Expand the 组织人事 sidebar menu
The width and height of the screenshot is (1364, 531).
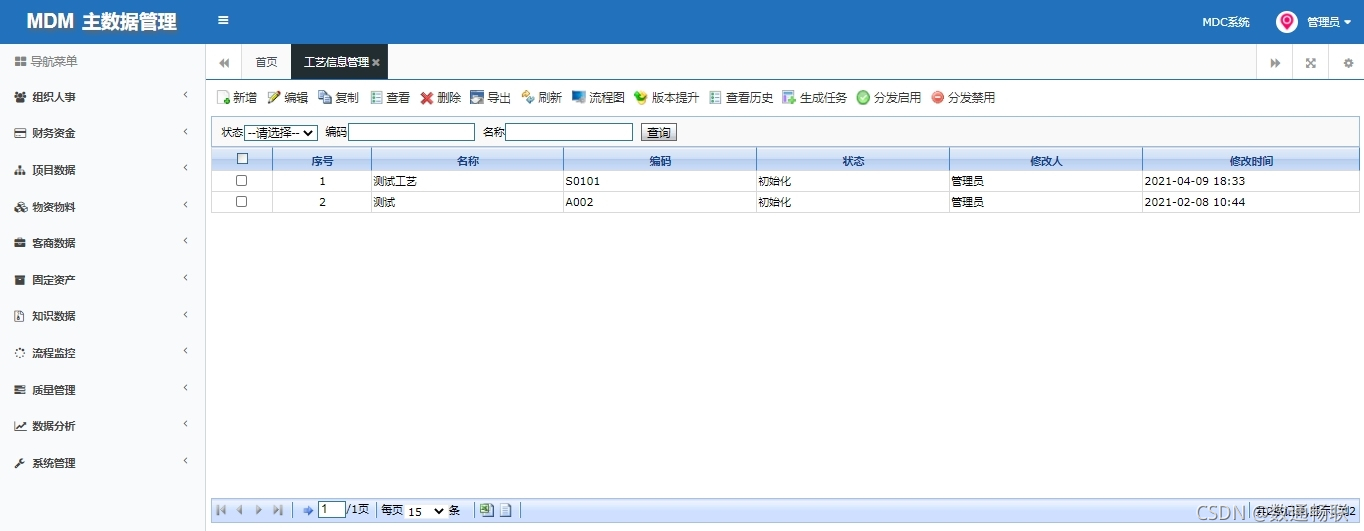click(102, 97)
